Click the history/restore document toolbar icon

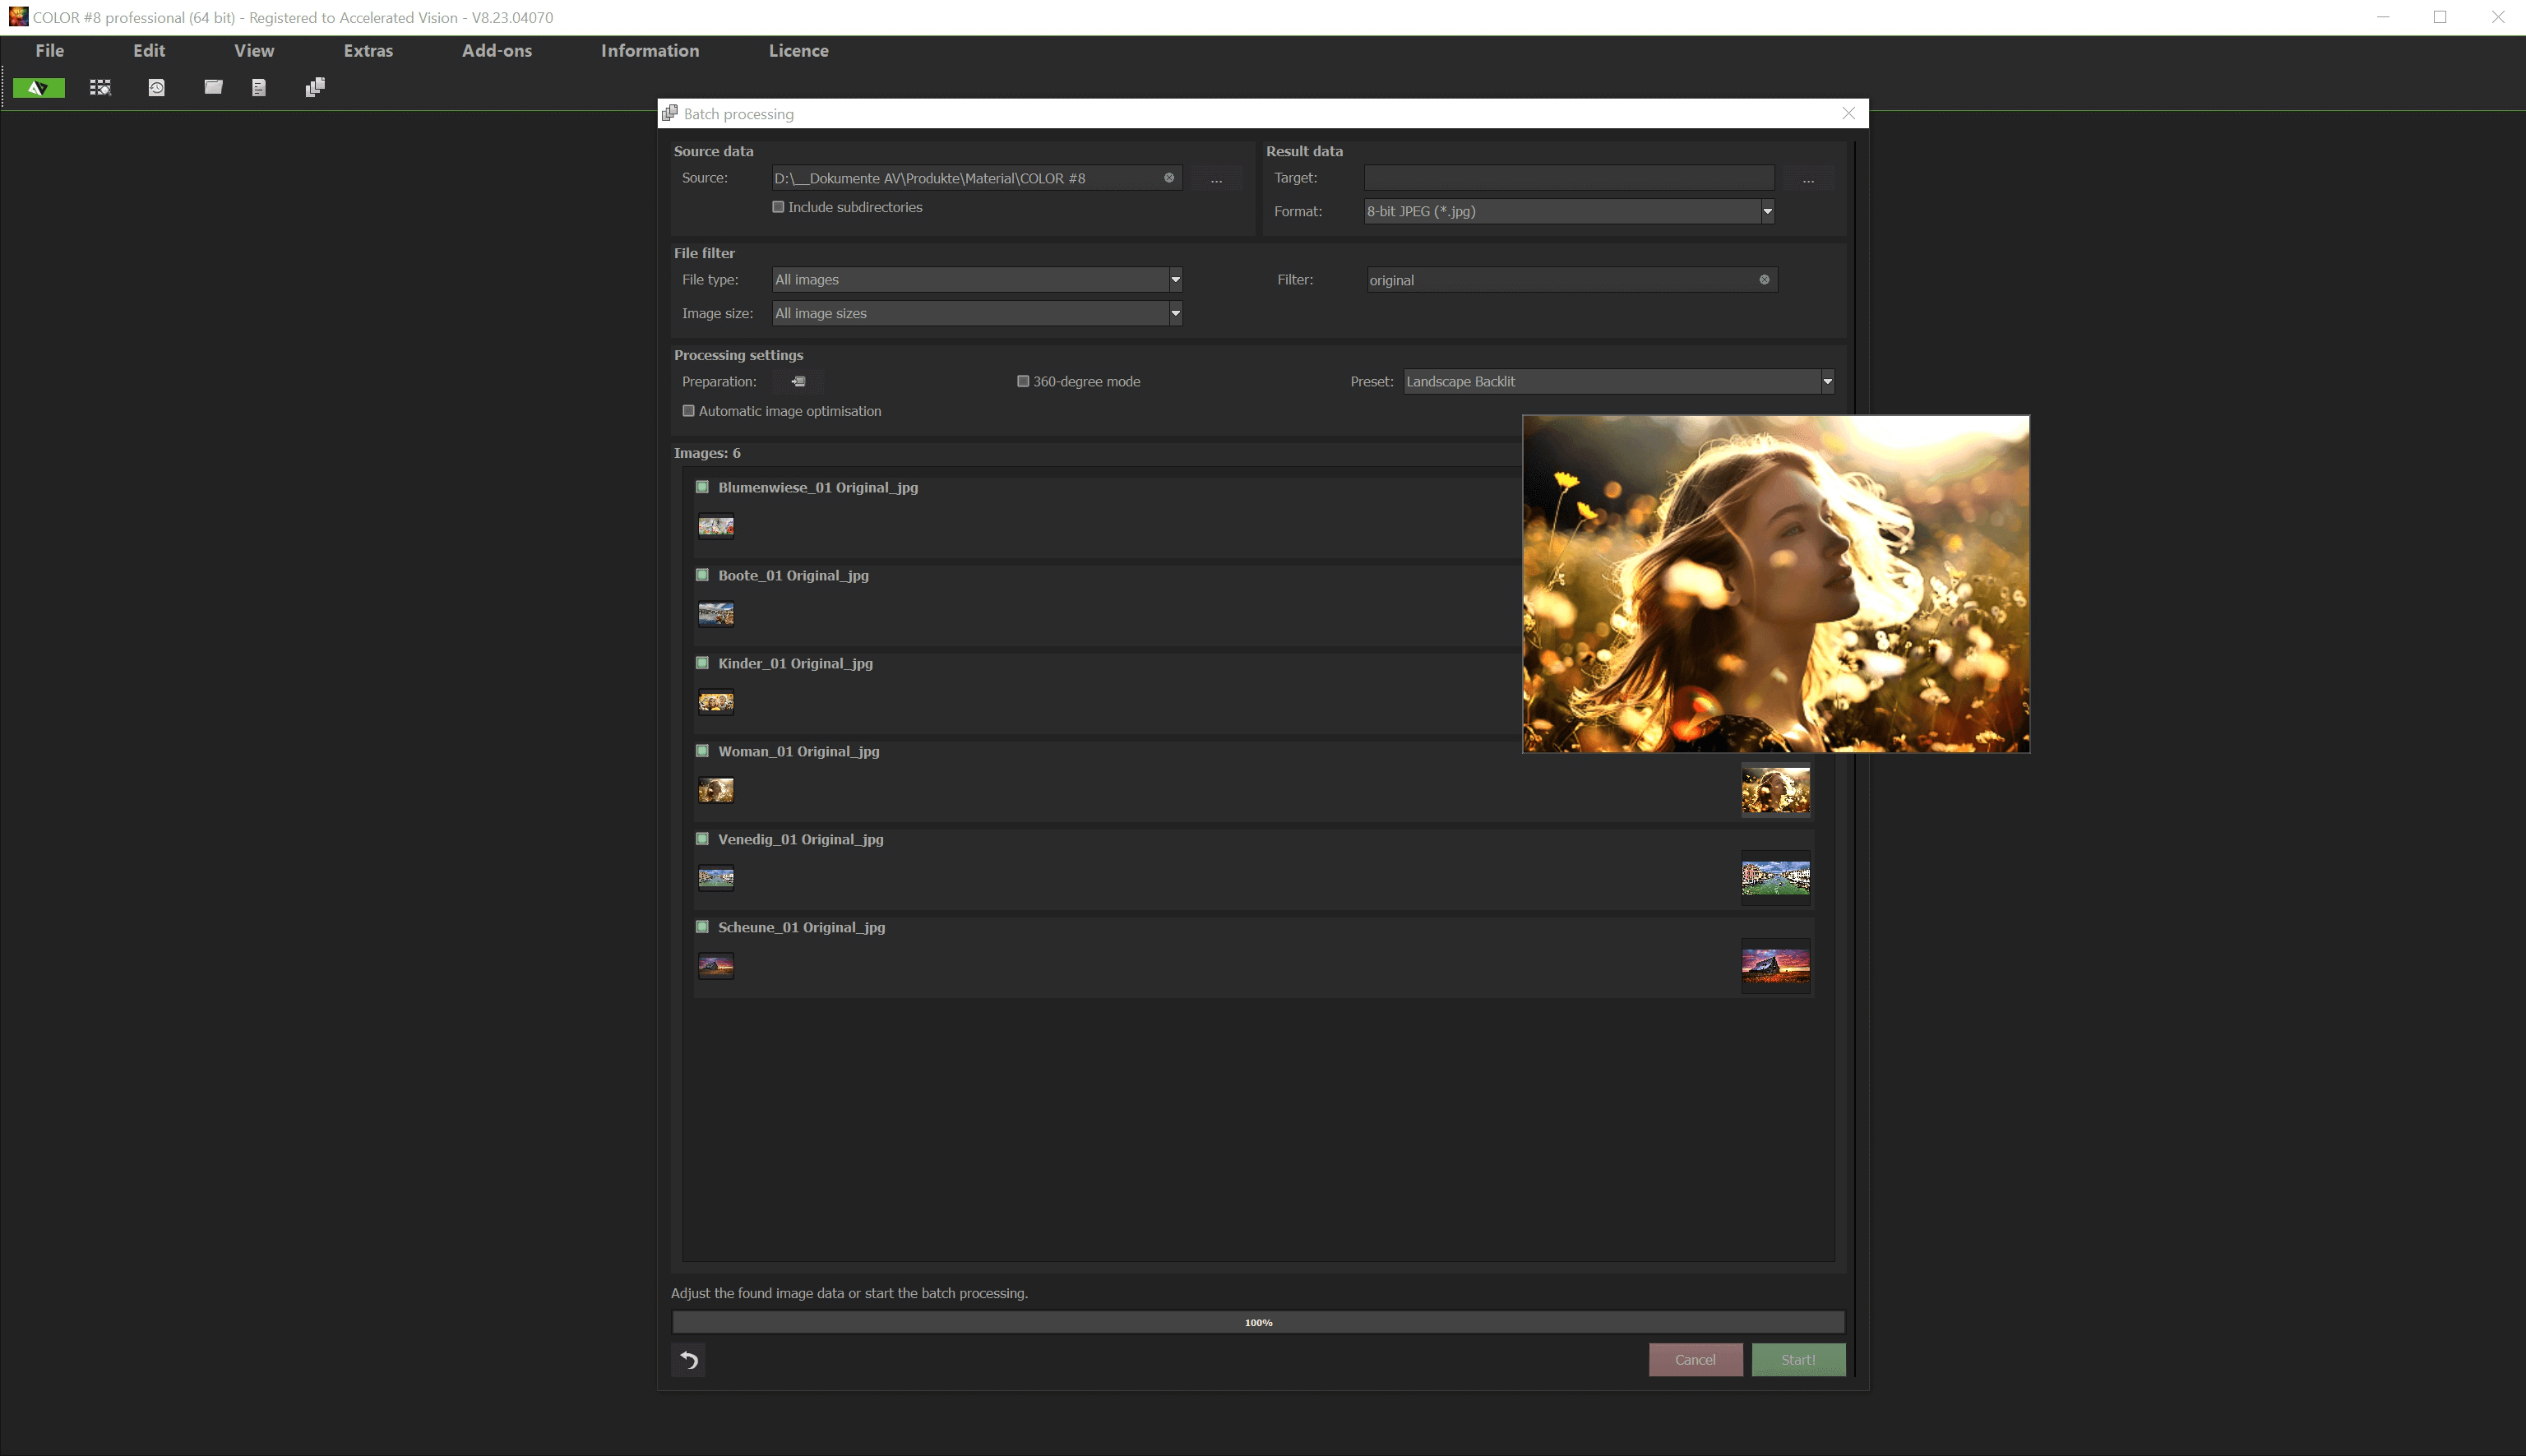click(x=157, y=87)
